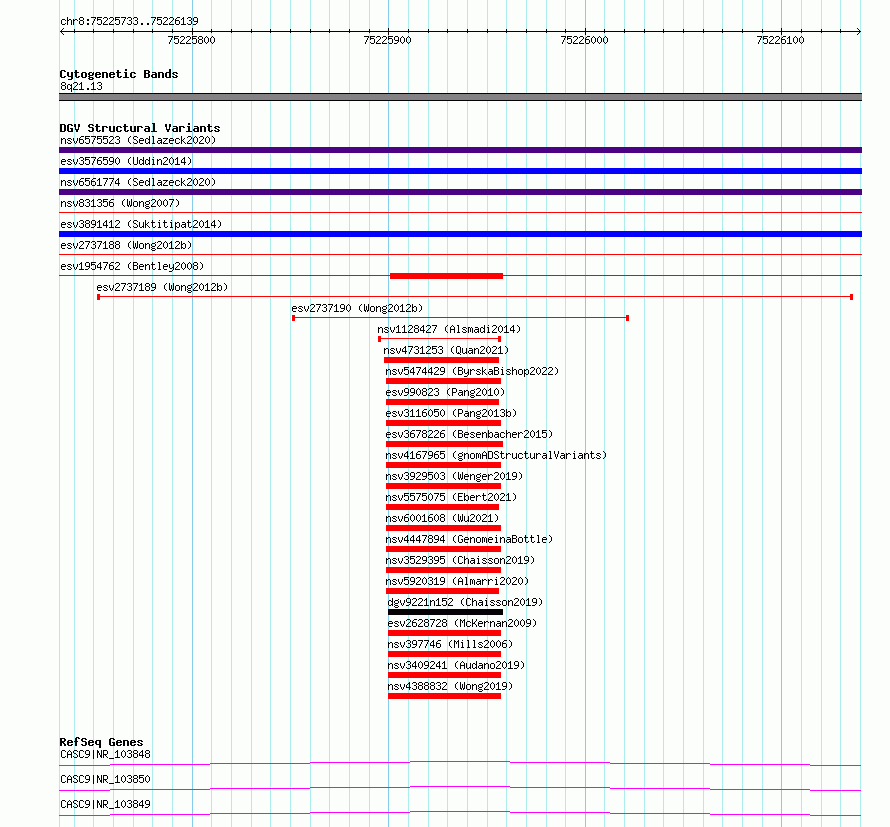Select the esv3576590 (Uddin2014) blue bar
The height and width of the screenshot is (827, 890).
(460, 171)
